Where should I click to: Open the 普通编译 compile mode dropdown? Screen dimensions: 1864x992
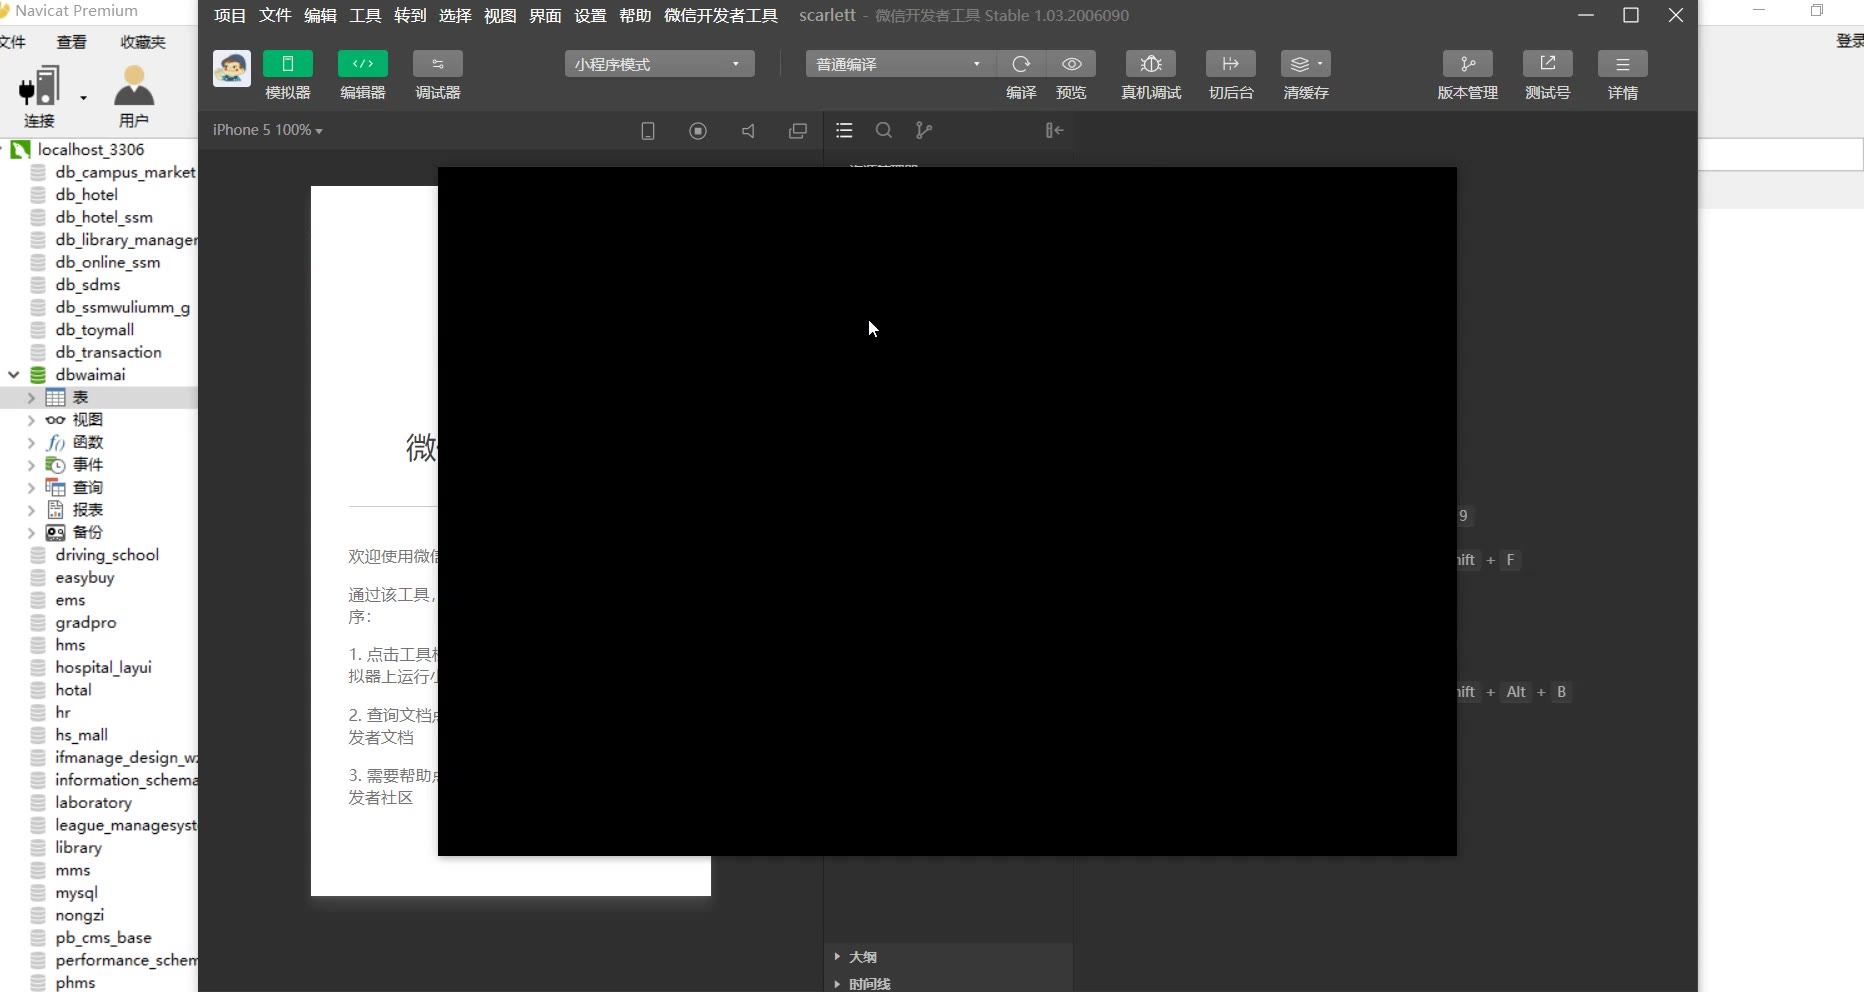pyautogui.click(x=900, y=64)
